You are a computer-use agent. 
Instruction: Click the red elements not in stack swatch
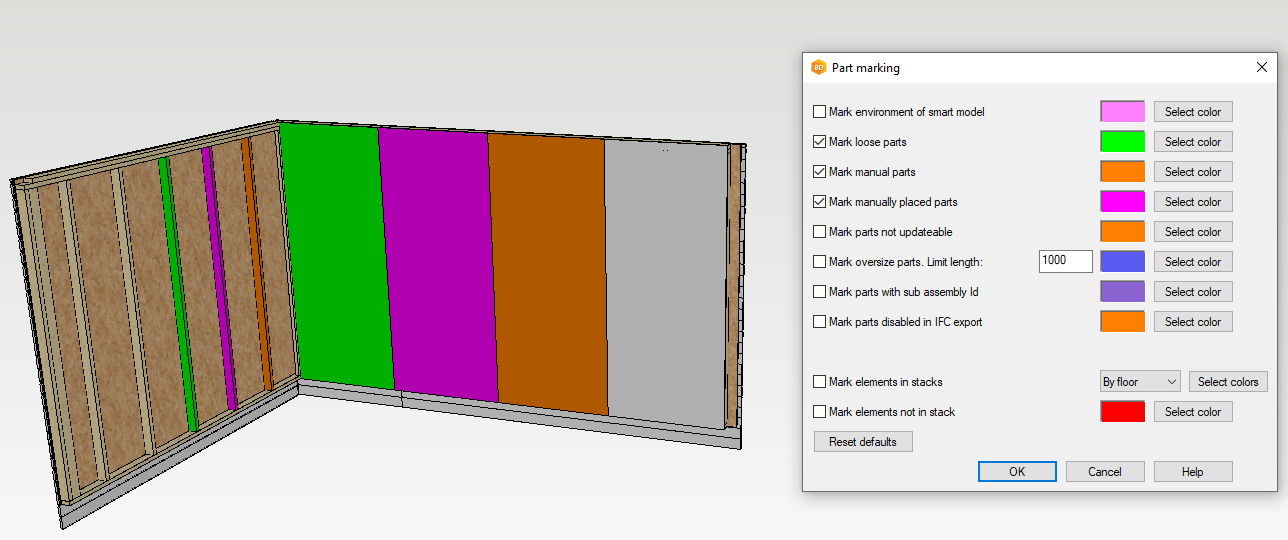point(1122,412)
